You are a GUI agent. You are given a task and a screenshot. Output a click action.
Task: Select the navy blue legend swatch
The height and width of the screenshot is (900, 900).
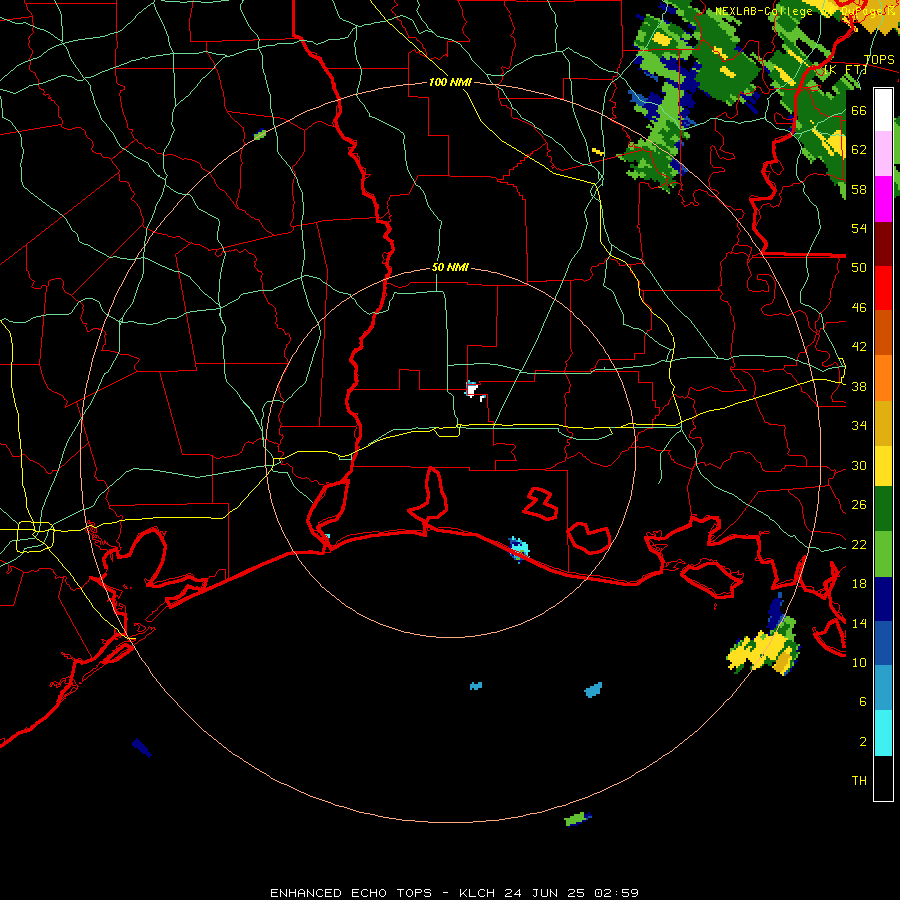tap(883, 599)
